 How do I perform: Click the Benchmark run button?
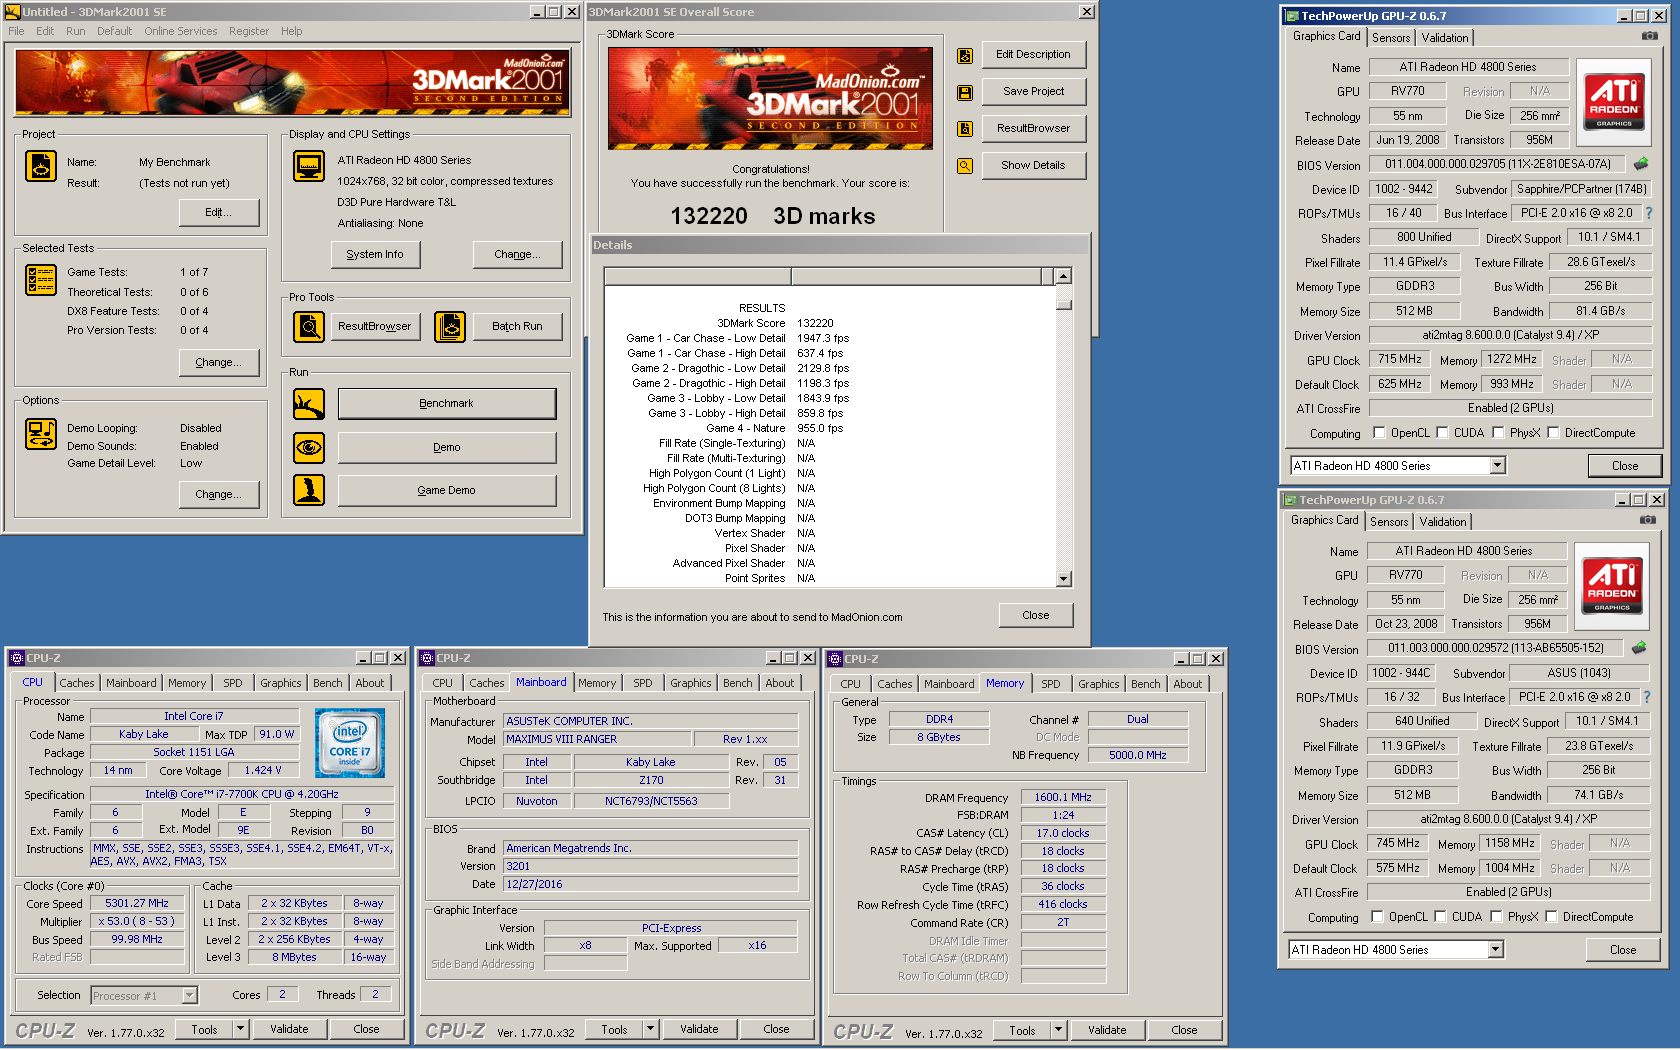point(447,404)
